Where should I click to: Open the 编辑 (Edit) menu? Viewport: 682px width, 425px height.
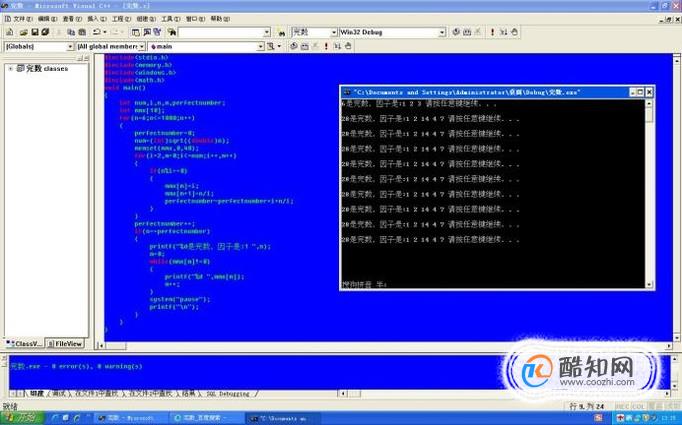(47, 19)
